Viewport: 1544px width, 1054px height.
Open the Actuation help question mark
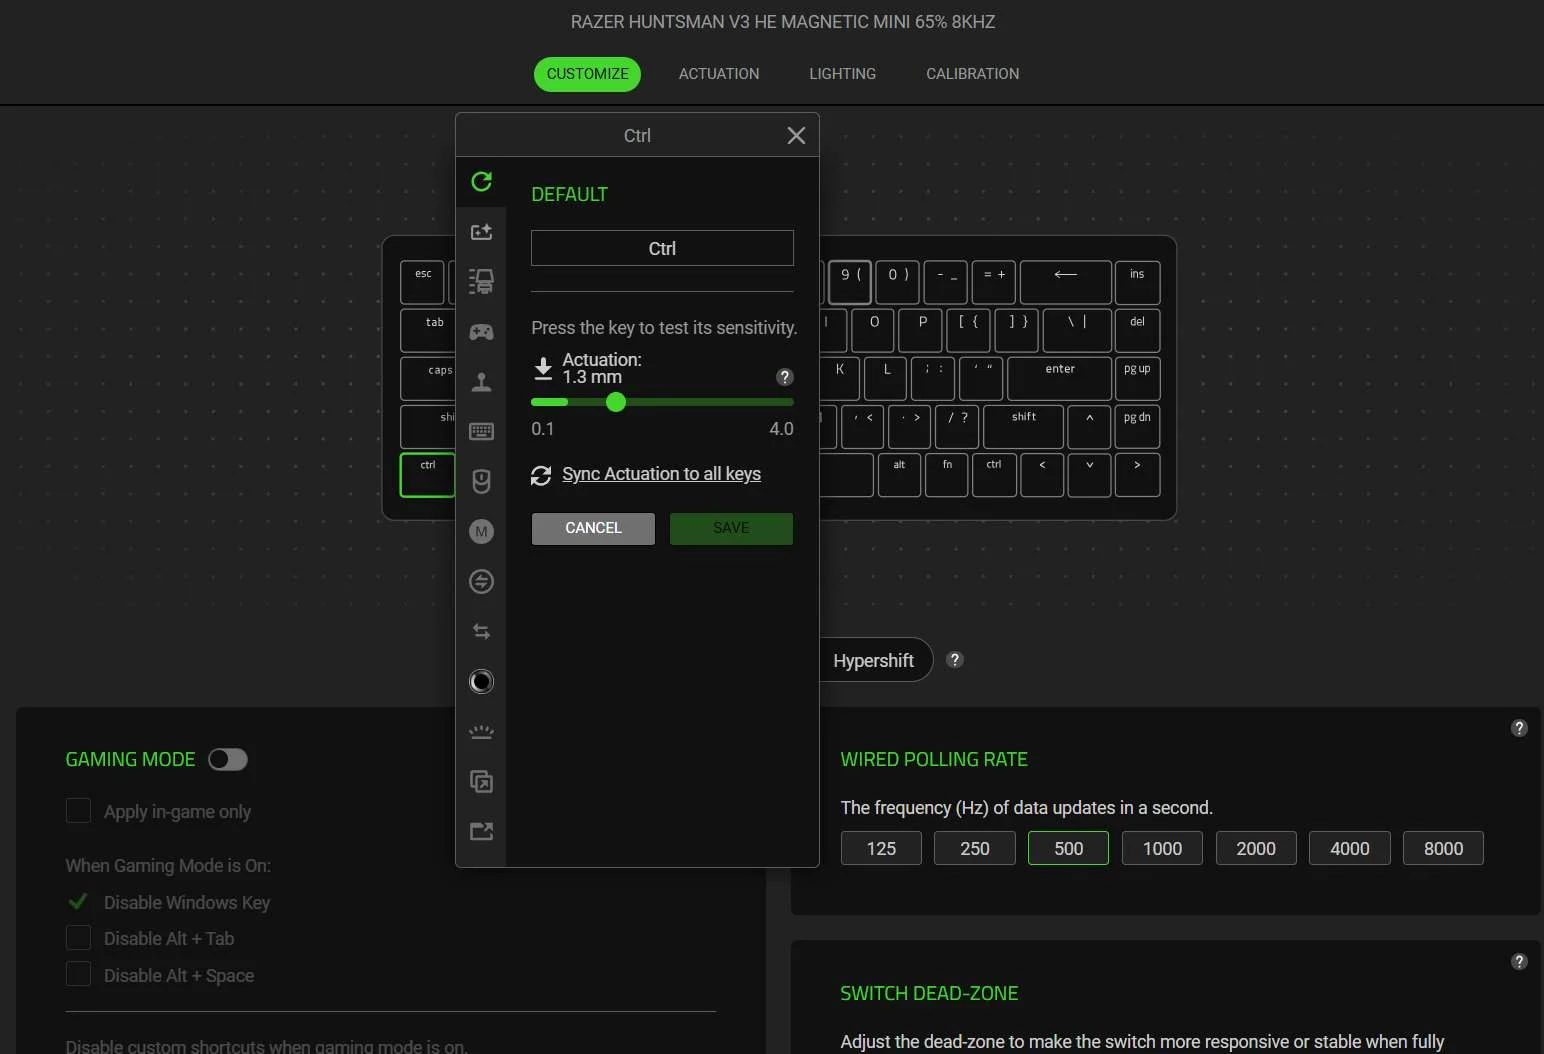click(785, 377)
